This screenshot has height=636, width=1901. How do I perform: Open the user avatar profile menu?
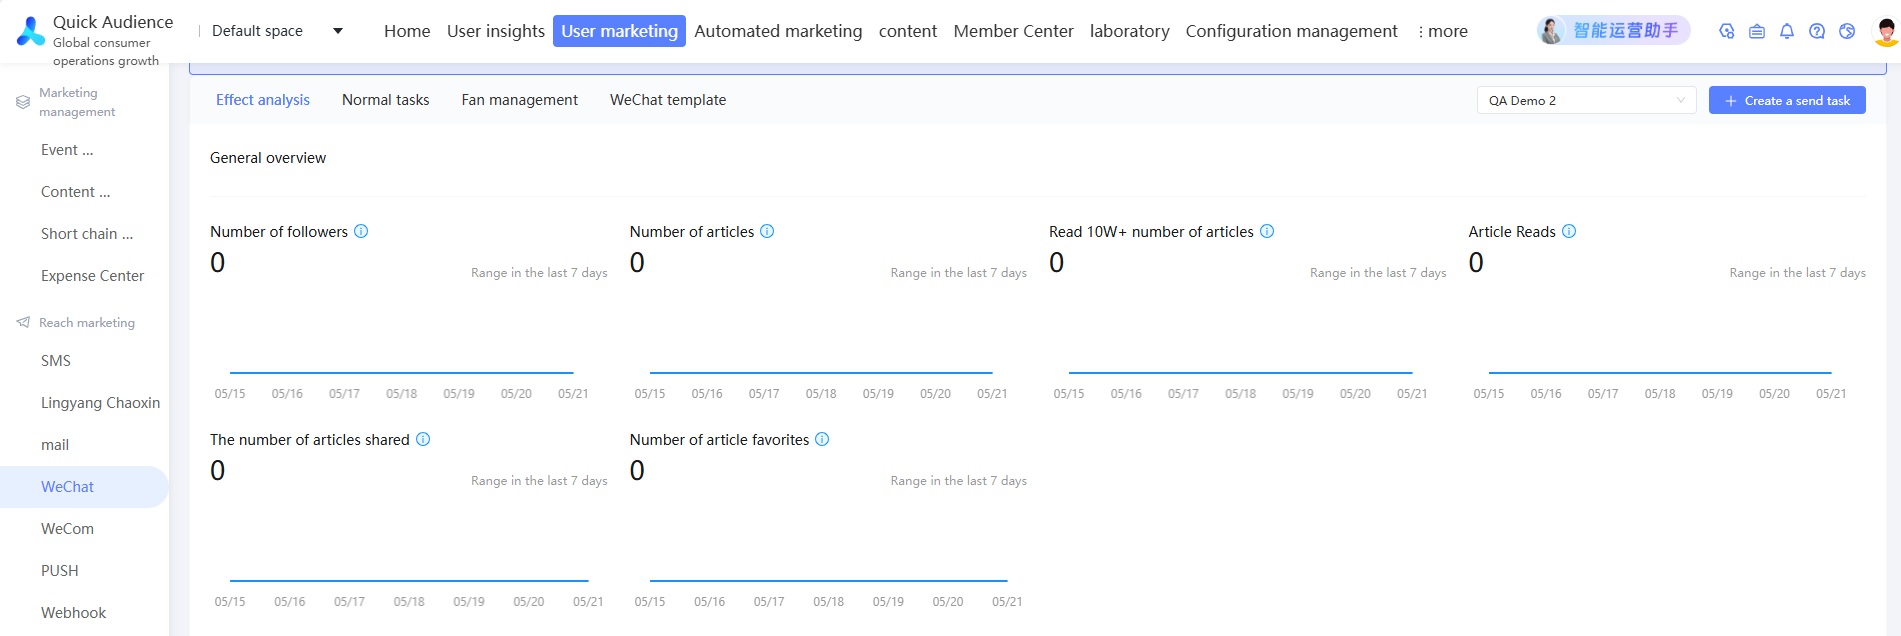click(1885, 31)
